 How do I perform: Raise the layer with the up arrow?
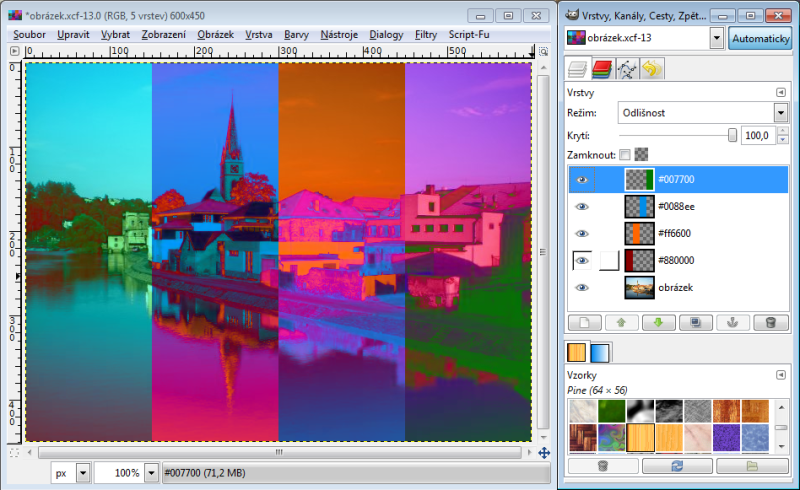pyautogui.click(x=620, y=323)
